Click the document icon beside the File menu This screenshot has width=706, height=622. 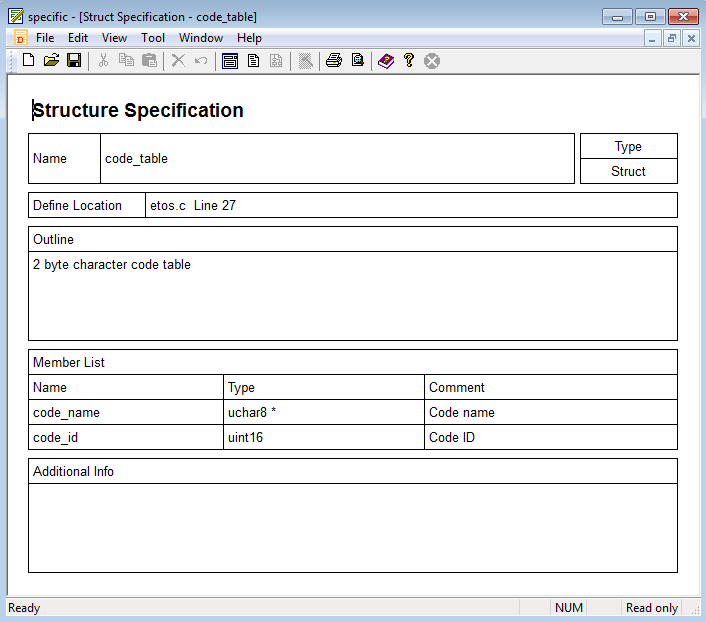click(x=21, y=38)
